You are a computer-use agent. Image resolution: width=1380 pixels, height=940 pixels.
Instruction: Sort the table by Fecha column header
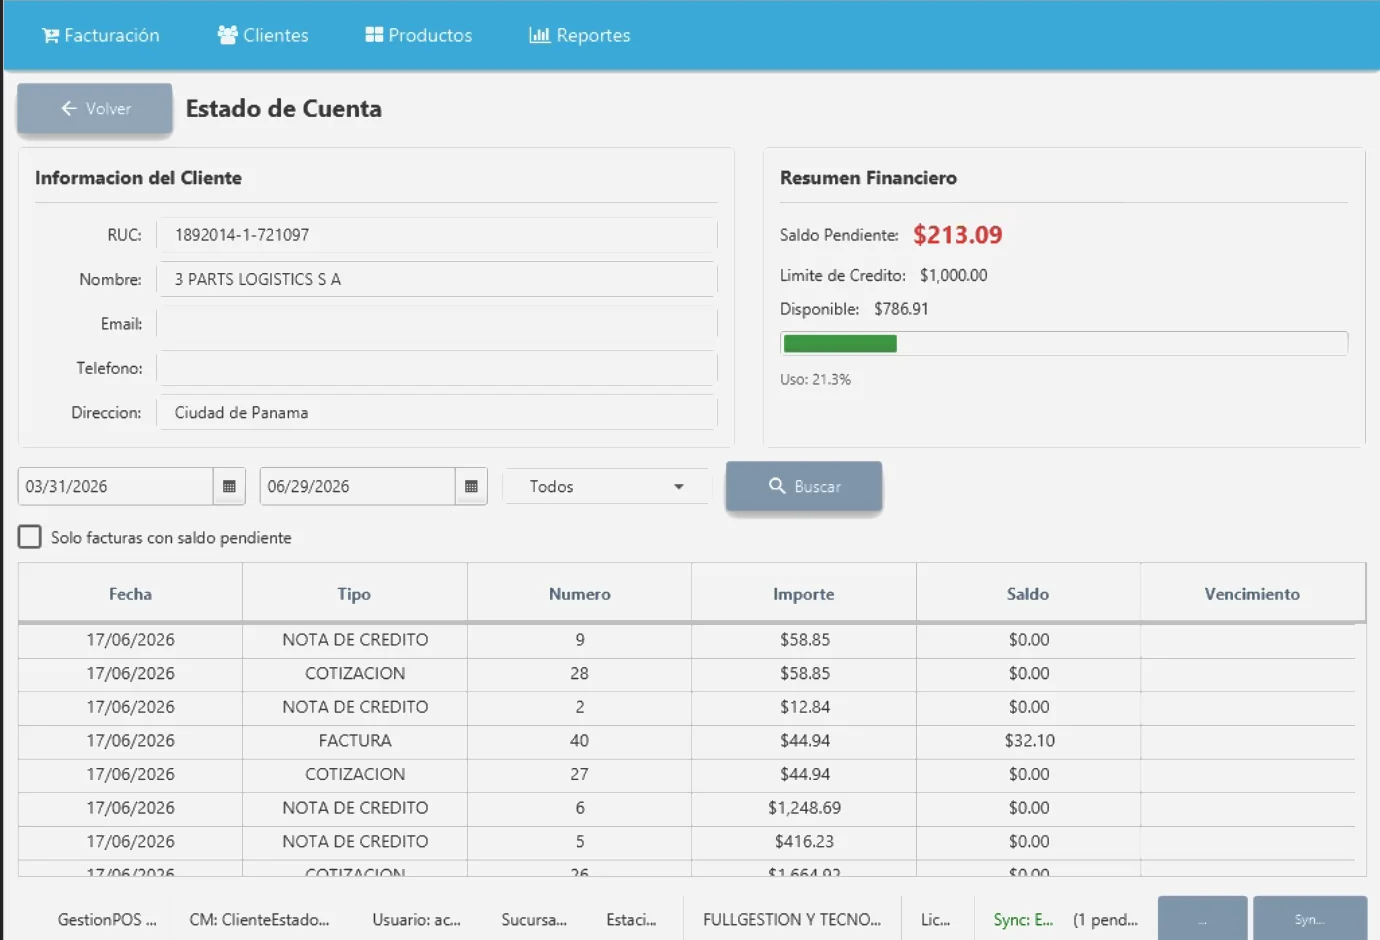click(x=130, y=594)
